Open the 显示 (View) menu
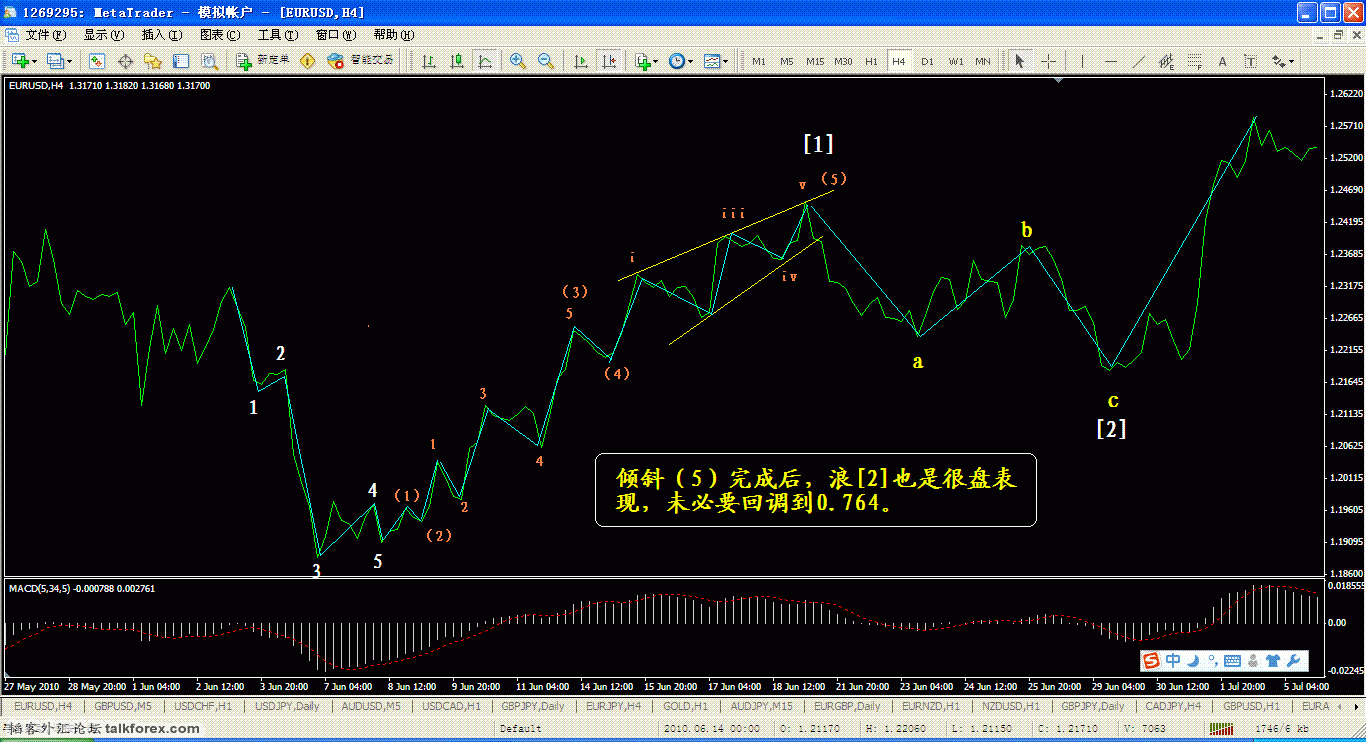 104,35
